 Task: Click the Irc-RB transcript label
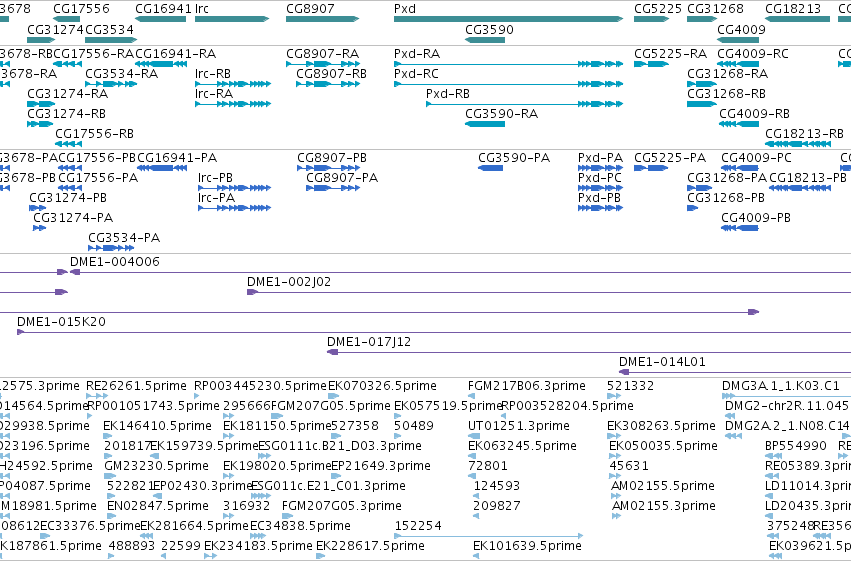[x=213, y=74]
